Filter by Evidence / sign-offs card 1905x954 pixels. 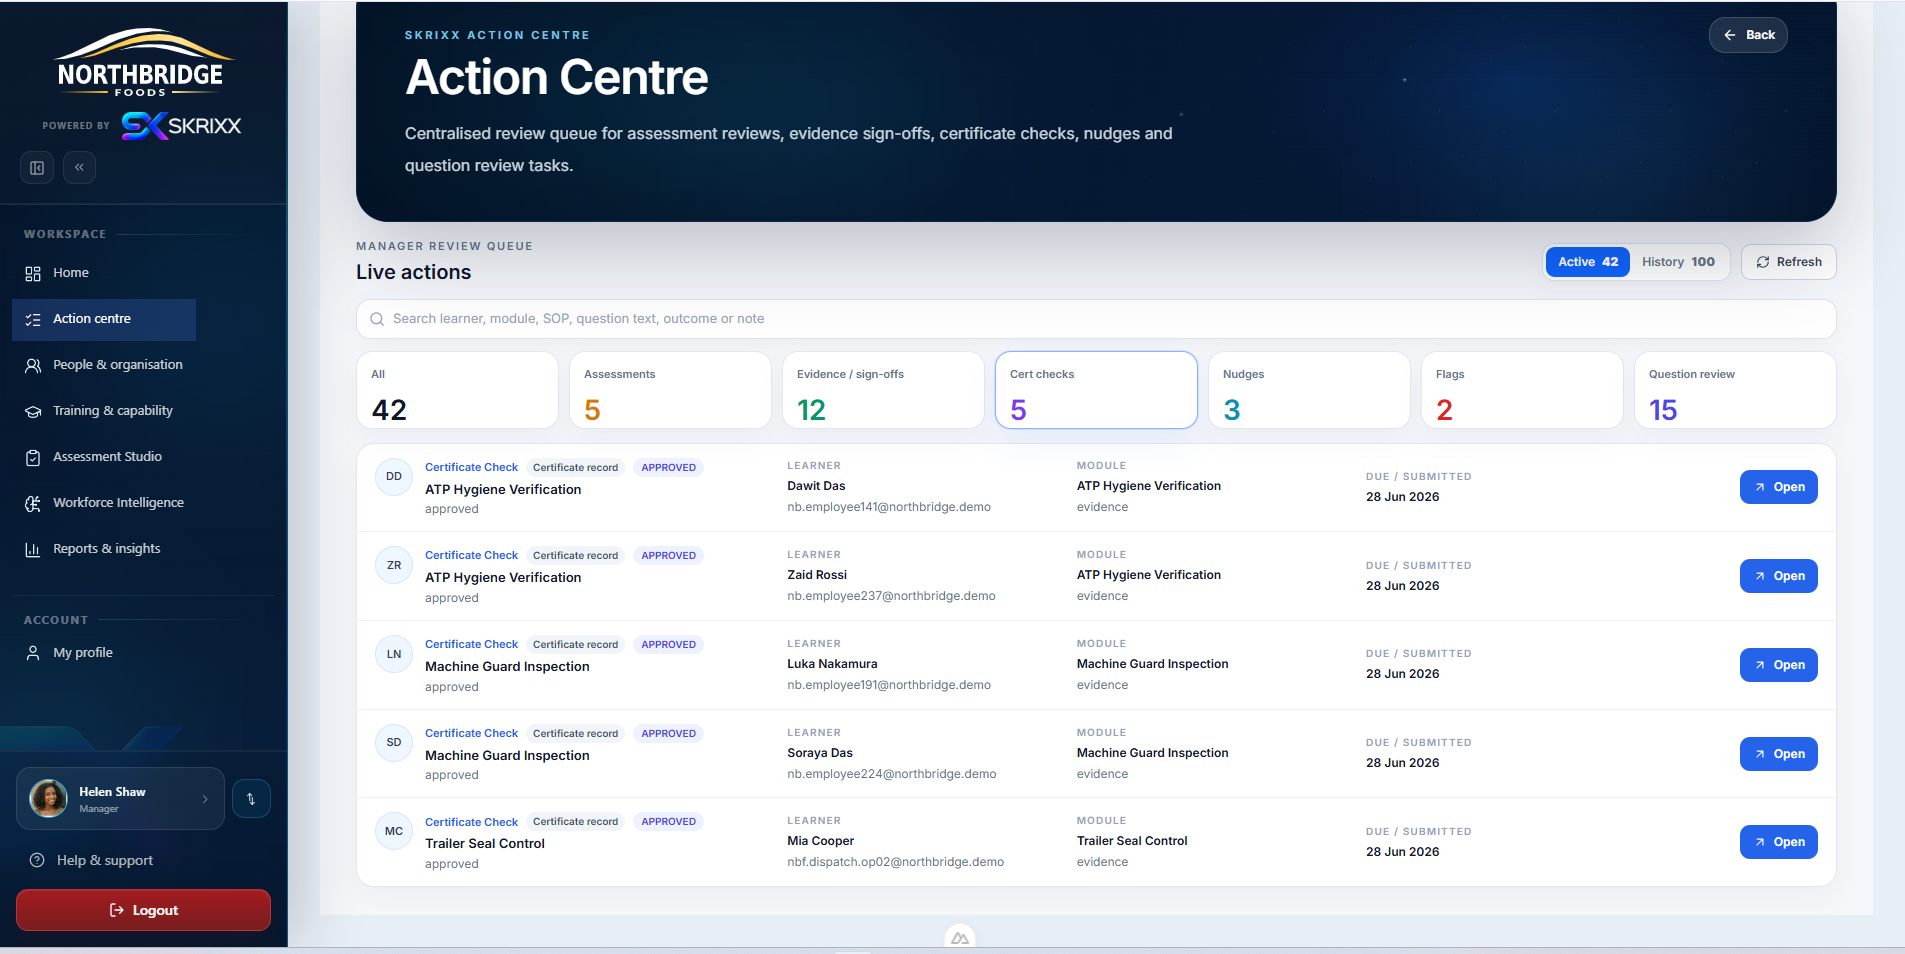883,390
